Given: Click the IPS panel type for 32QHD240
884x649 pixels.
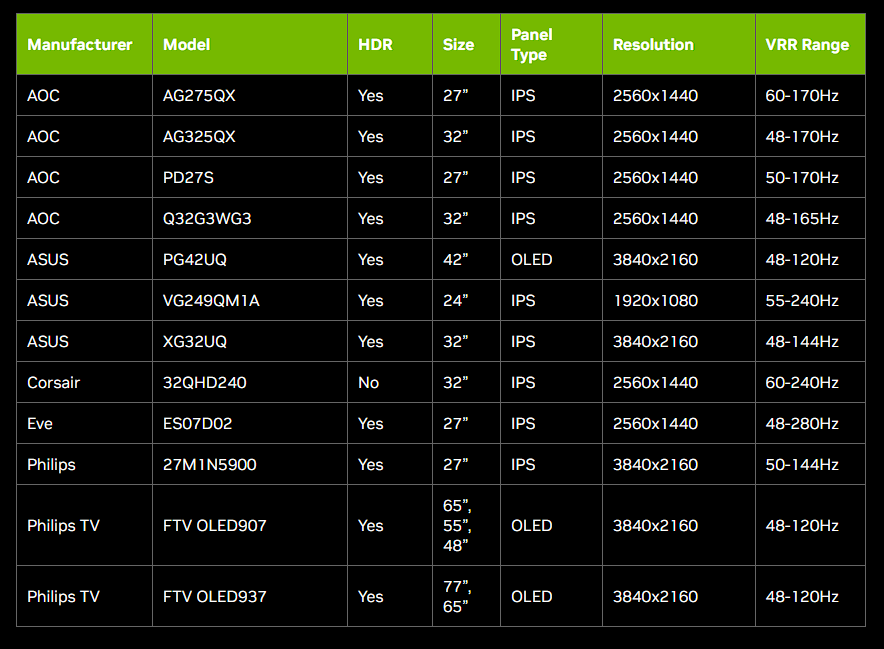Looking at the screenshot, I should click(551, 382).
